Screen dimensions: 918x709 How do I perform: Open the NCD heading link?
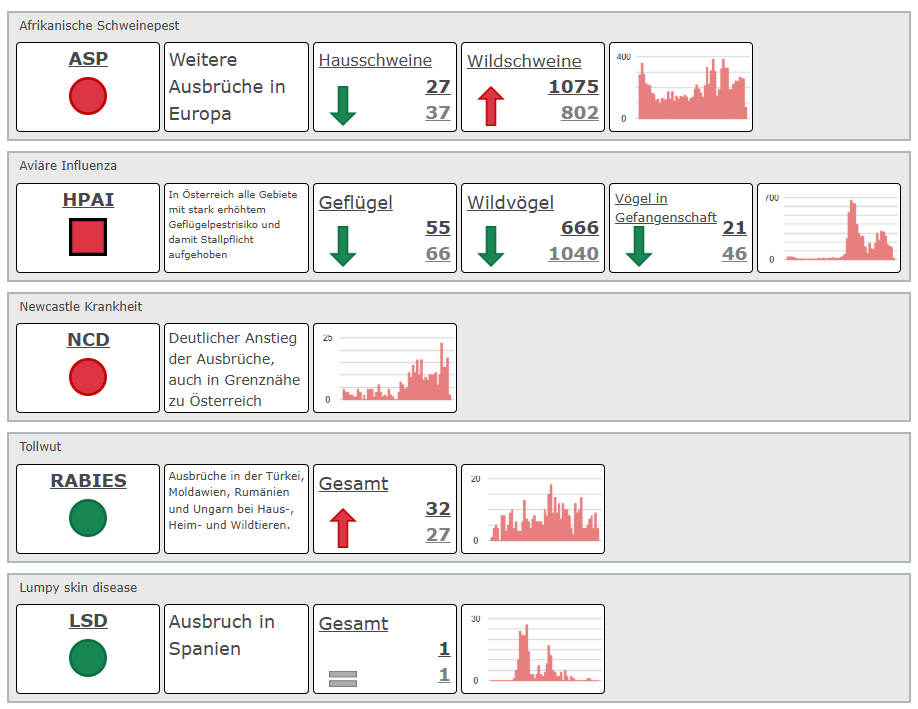click(88, 340)
